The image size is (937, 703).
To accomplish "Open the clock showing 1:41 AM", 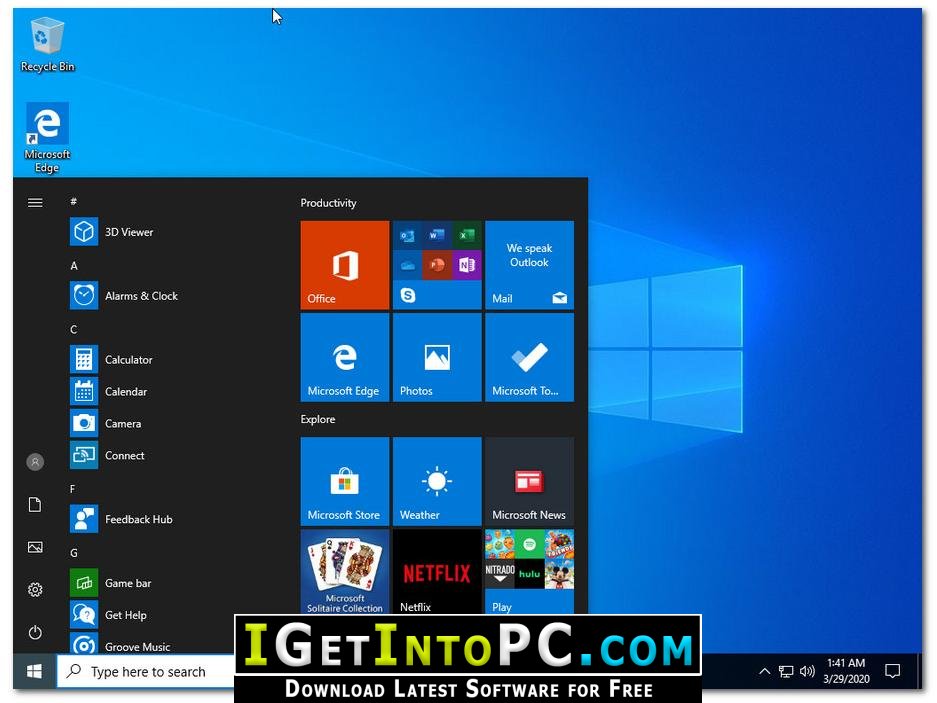I will click(x=846, y=671).
